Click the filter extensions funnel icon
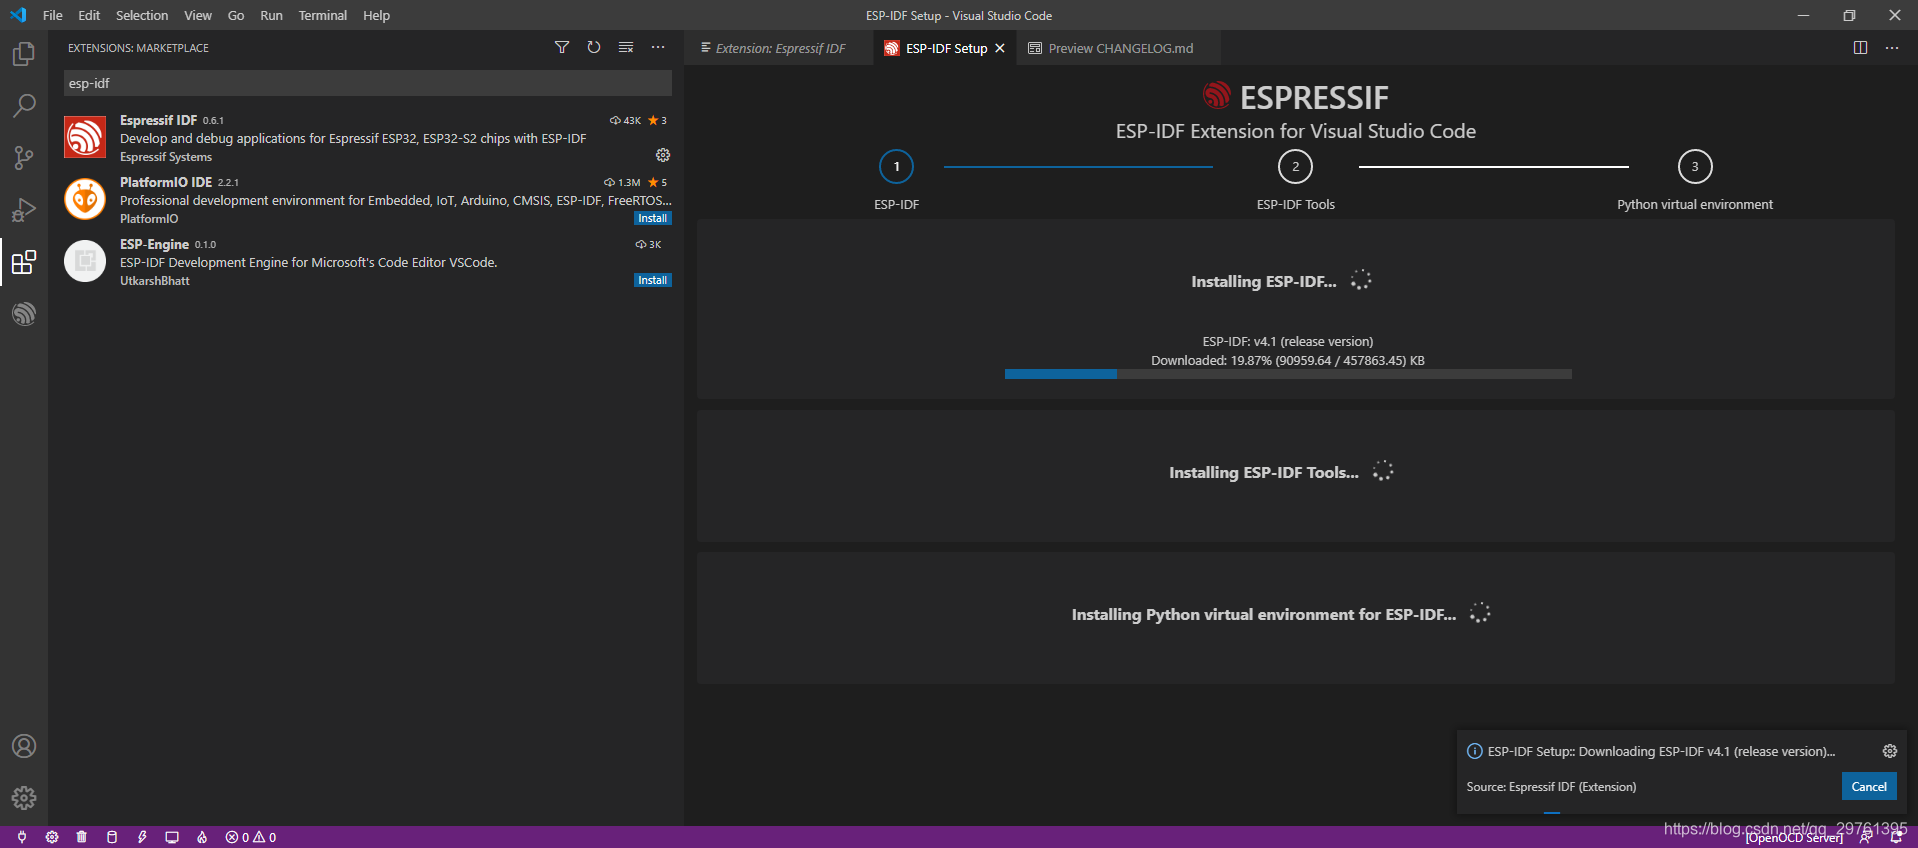The height and width of the screenshot is (848, 1918). (562, 47)
